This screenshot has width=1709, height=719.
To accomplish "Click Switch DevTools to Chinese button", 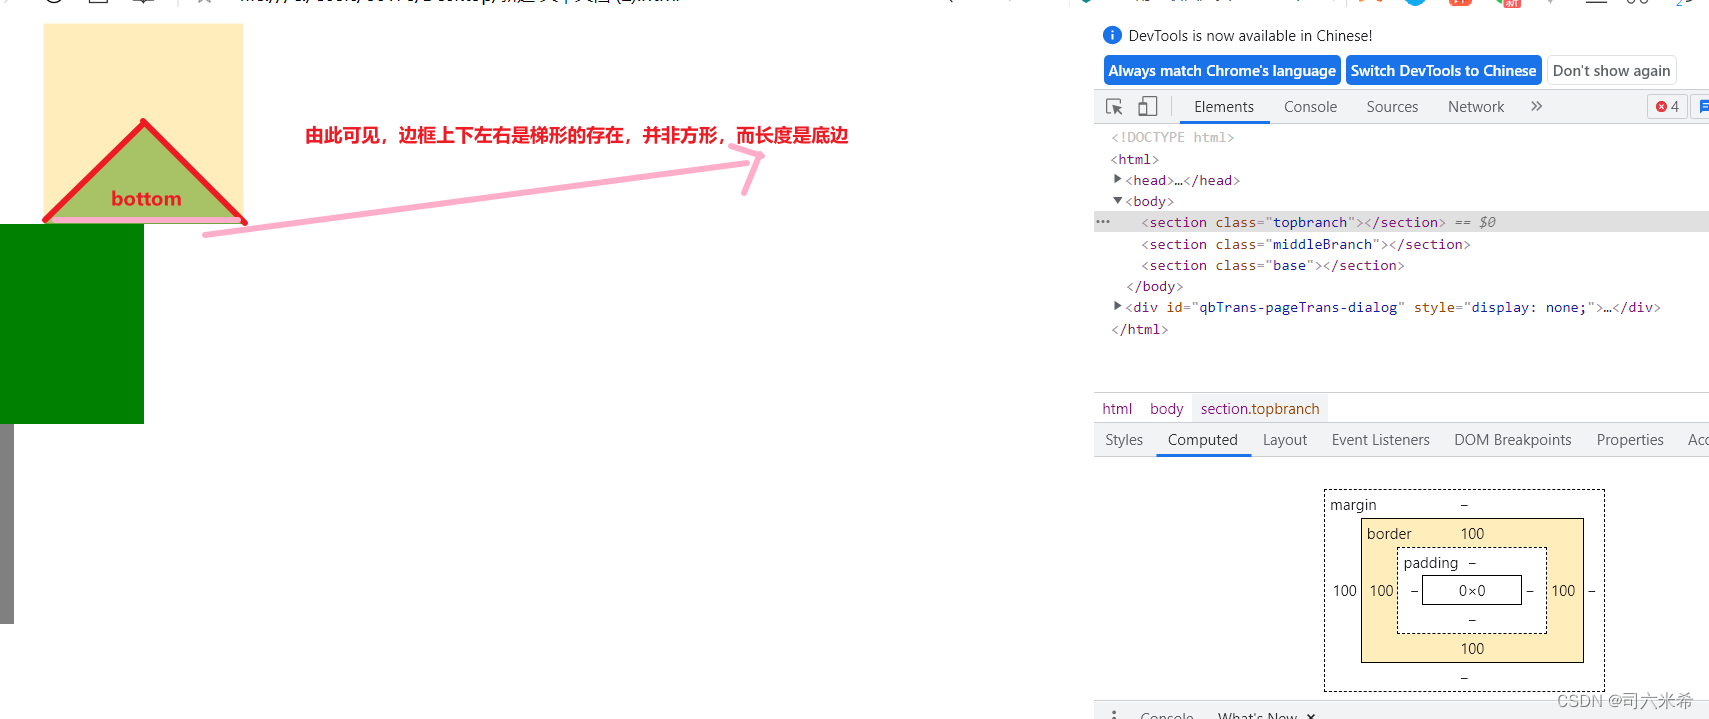I will coord(1443,70).
